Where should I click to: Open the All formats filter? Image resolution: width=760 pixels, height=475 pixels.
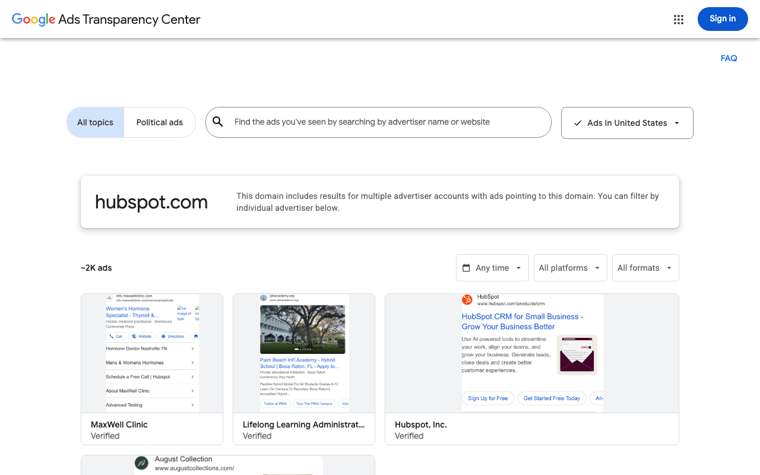645,268
